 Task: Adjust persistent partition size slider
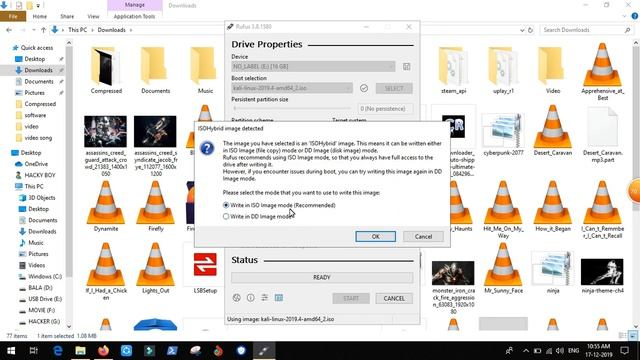(x=292, y=109)
